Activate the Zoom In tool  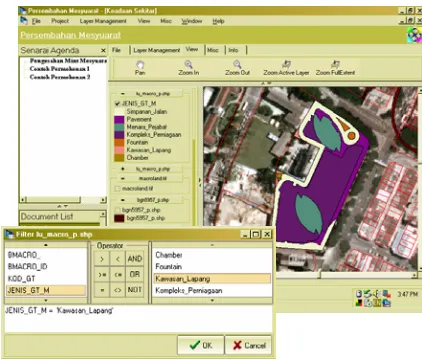[188, 64]
